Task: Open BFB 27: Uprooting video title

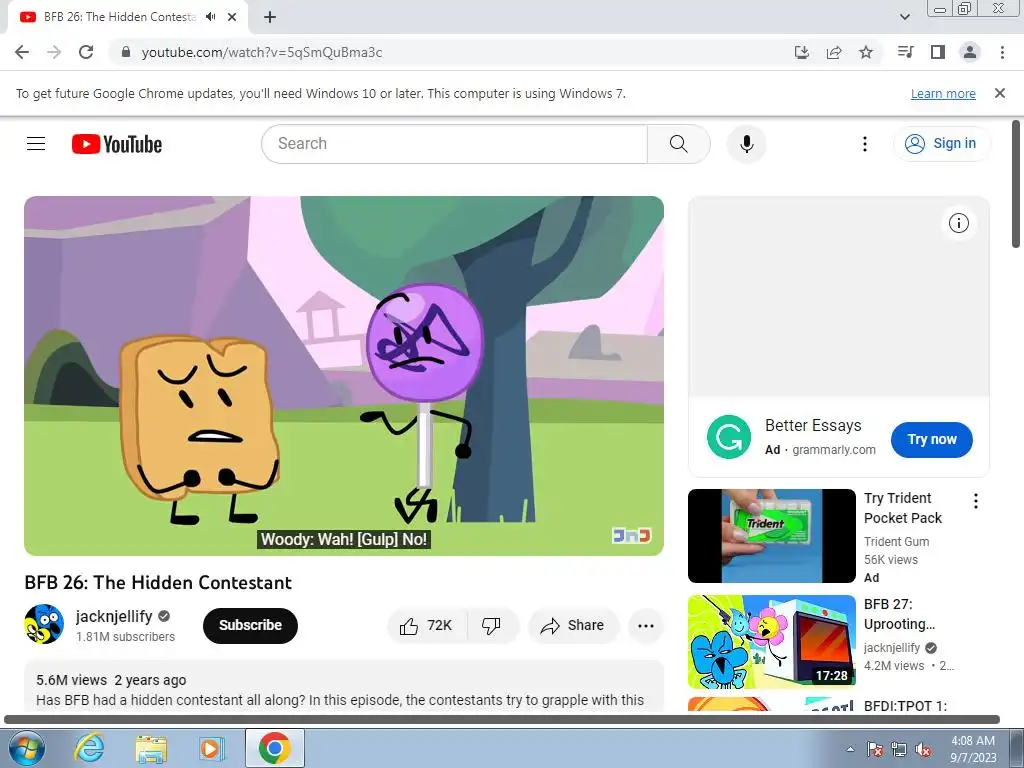Action: 899,614
